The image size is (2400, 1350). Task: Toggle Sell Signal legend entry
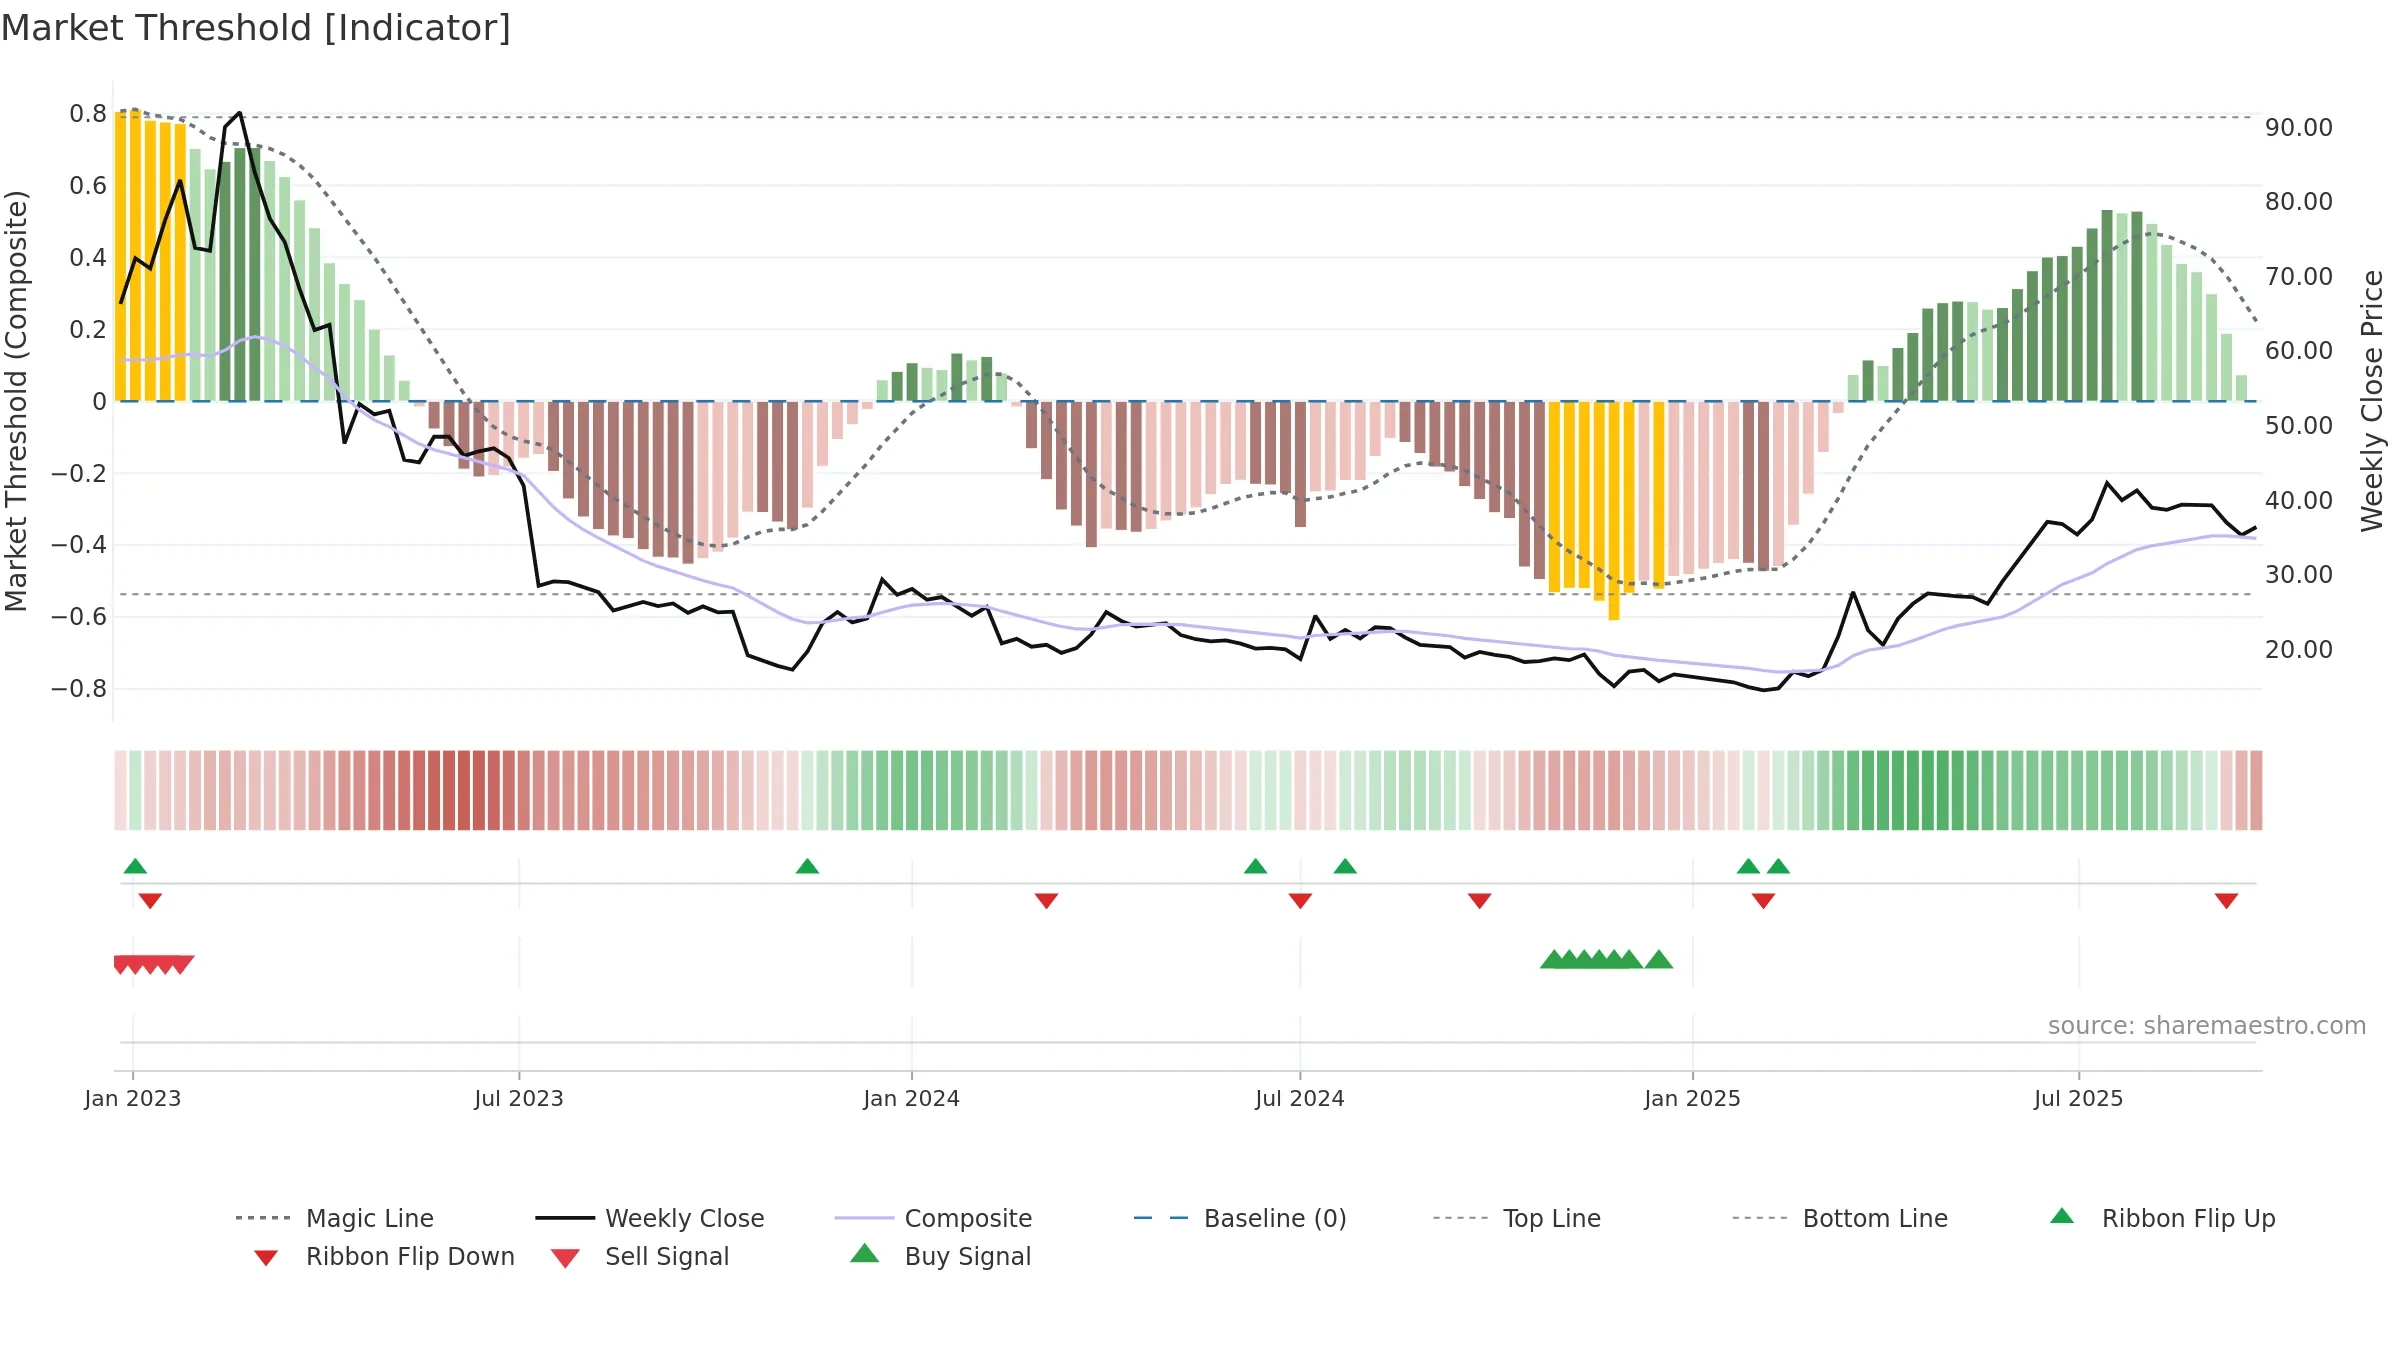(640, 1256)
